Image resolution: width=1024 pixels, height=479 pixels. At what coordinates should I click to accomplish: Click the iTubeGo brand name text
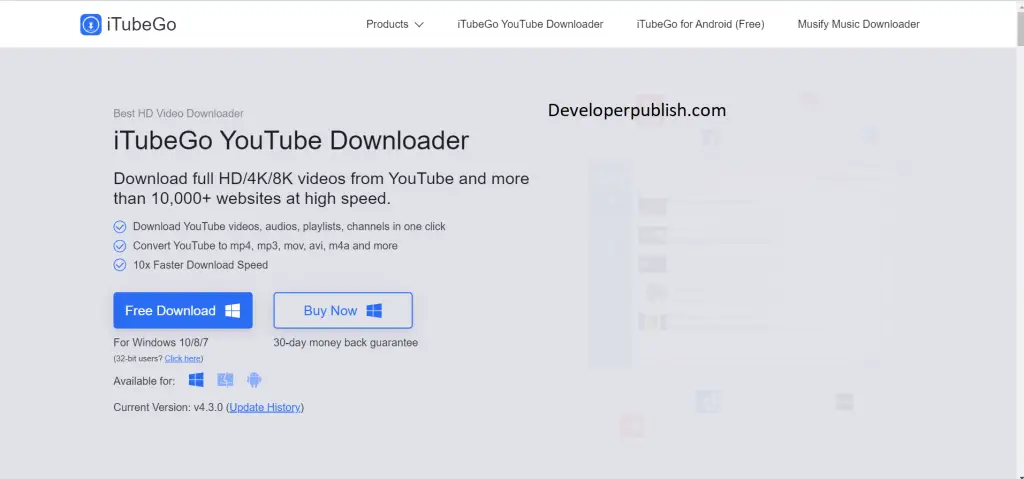click(x=141, y=24)
